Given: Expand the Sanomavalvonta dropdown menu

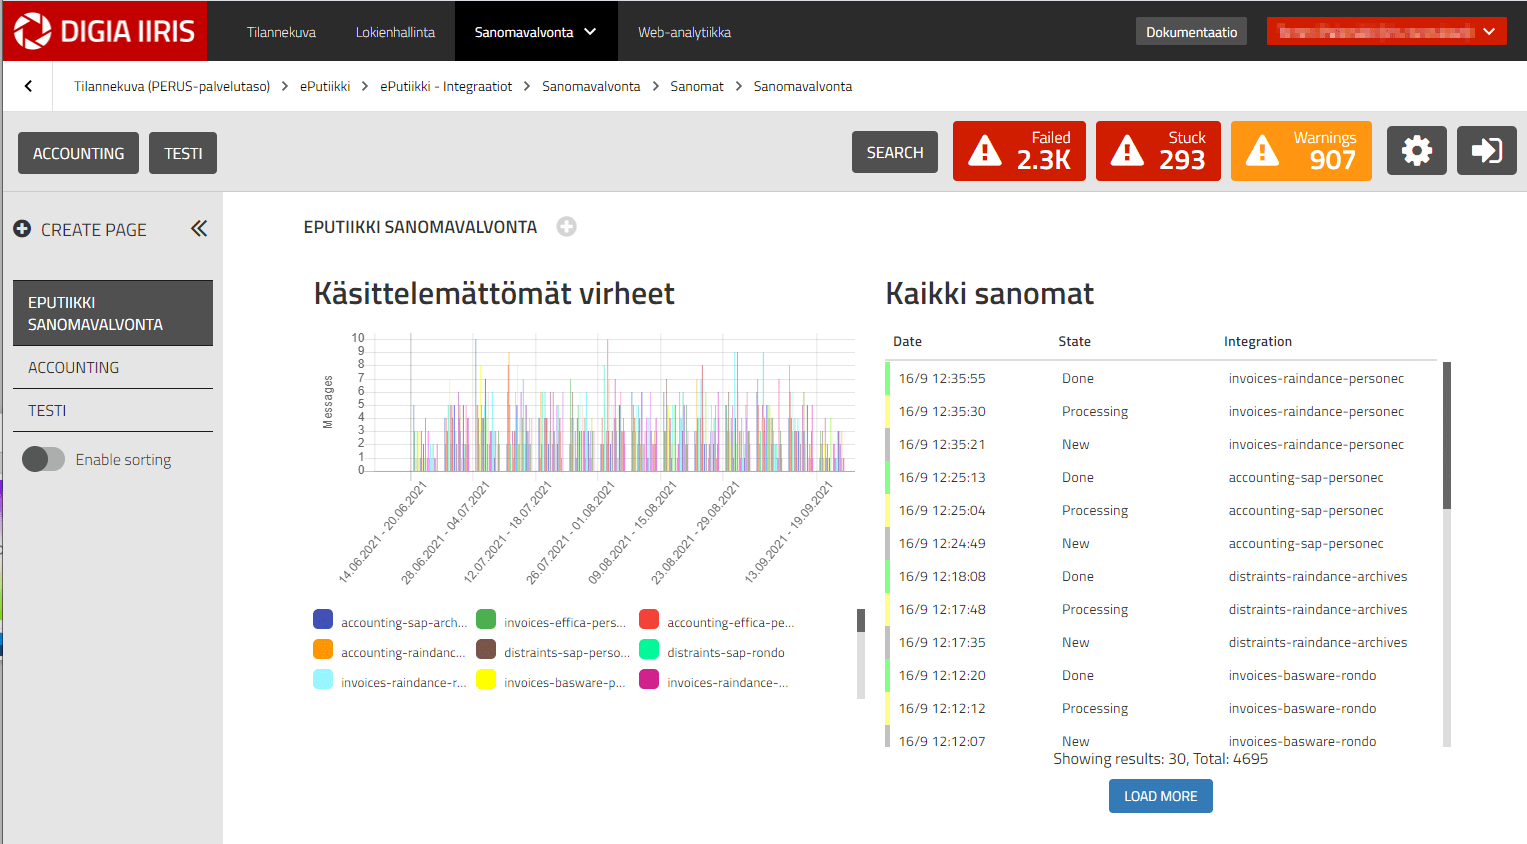Looking at the screenshot, I should [x=536, y=32].
